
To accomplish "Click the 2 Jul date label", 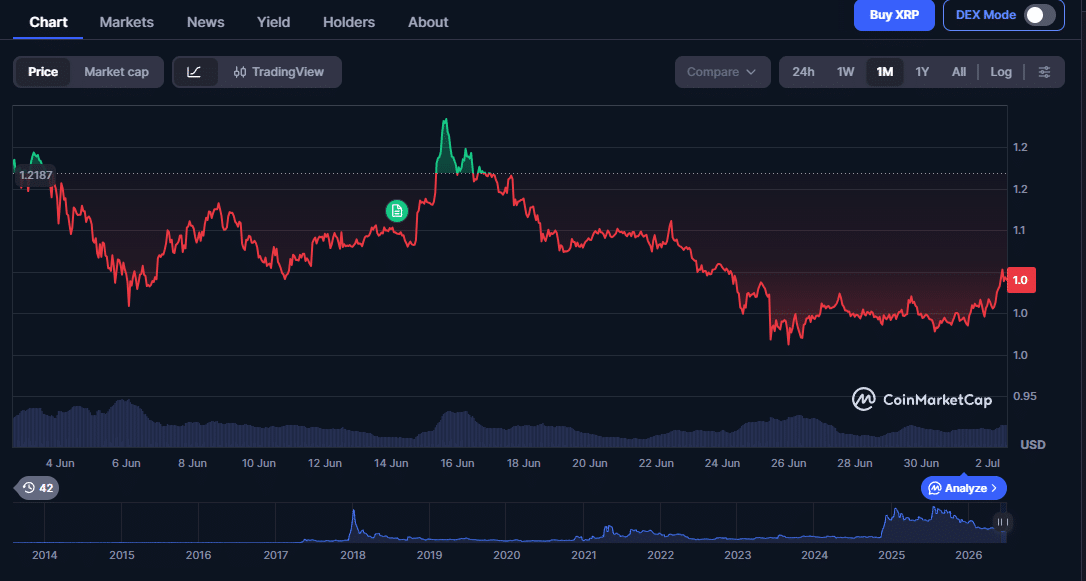I will [988, 463].
